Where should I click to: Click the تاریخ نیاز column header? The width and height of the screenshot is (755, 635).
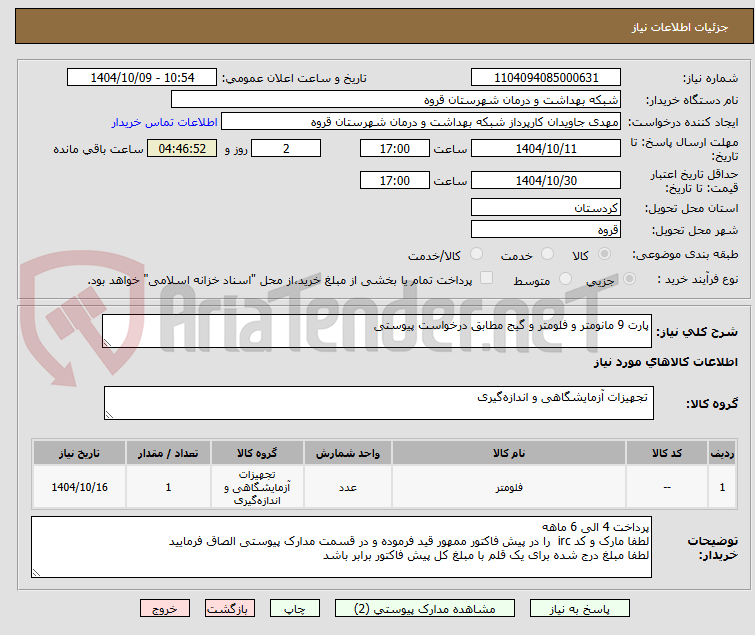click(79, 453)
